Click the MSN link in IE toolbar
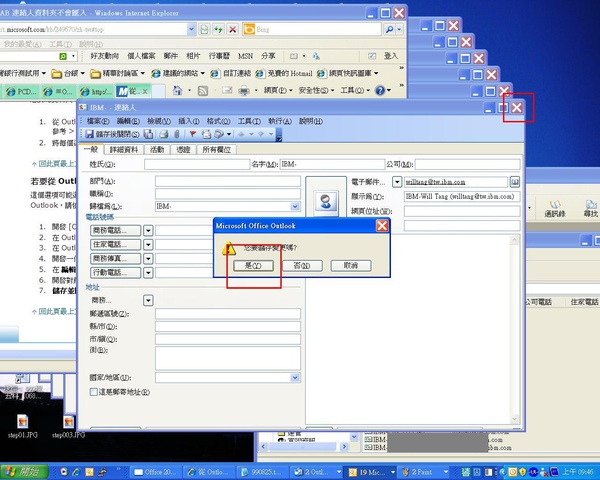This screenshot has height=480, width=600. tap(245, 56)
